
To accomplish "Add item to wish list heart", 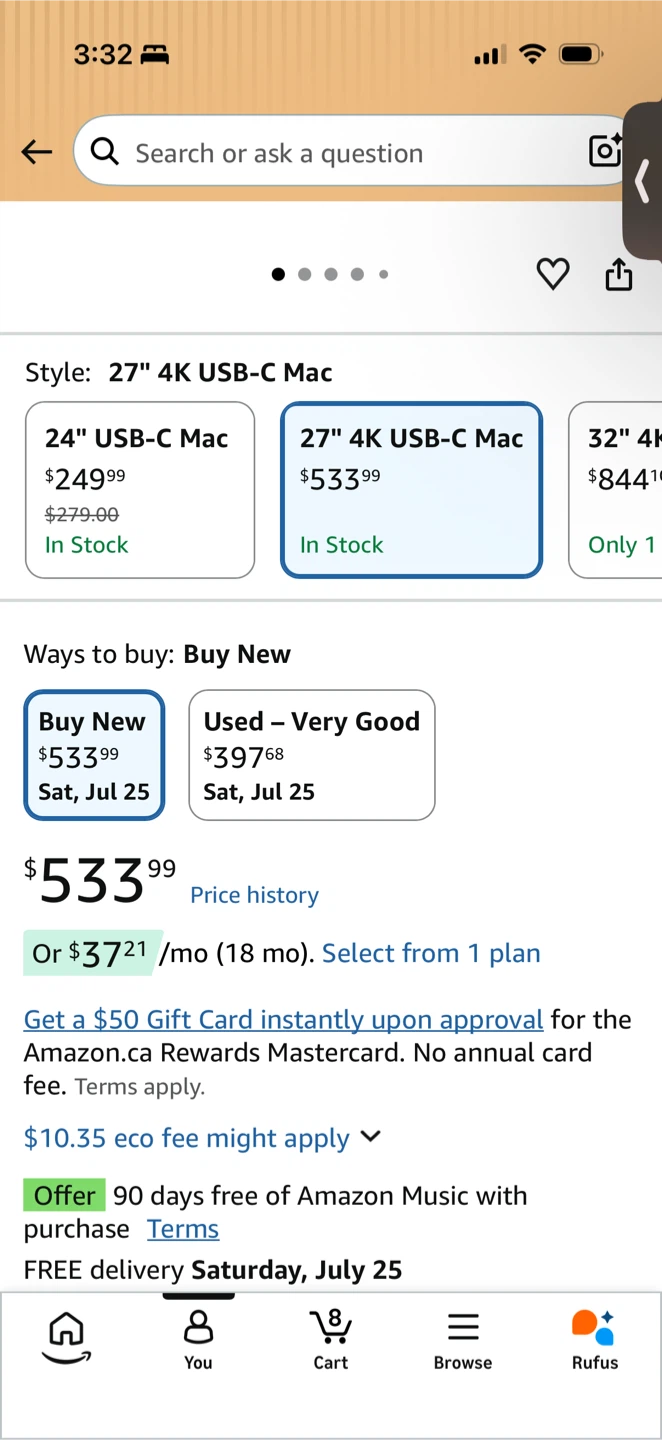I will point(553,274).
